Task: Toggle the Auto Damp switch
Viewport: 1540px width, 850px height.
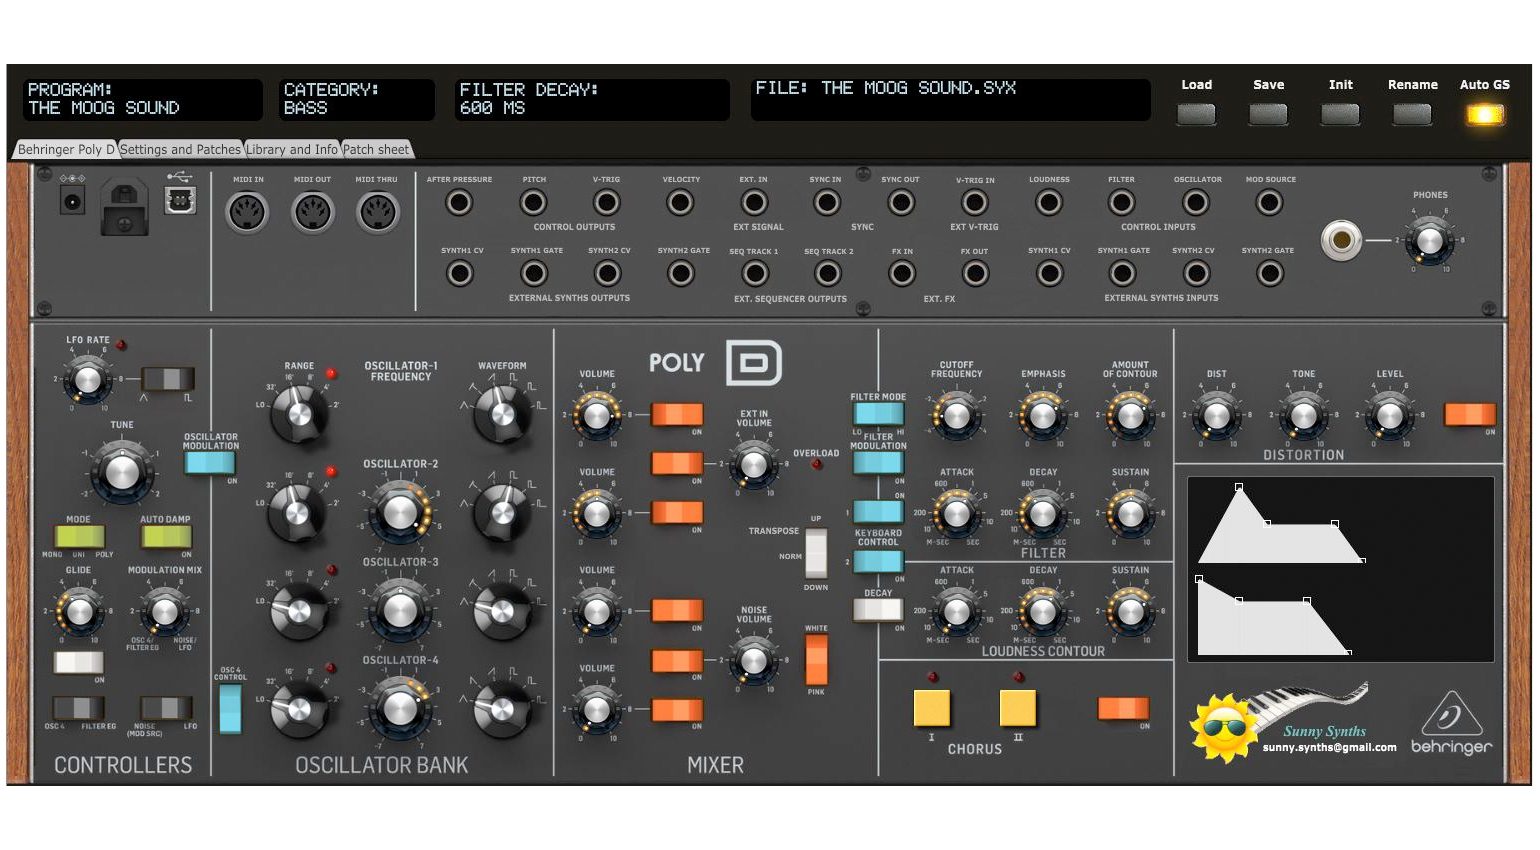Action: [x=166, y=536]
